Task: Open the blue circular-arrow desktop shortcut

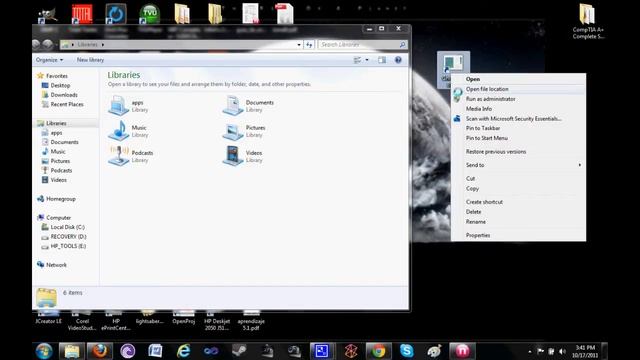Action: 116,14
